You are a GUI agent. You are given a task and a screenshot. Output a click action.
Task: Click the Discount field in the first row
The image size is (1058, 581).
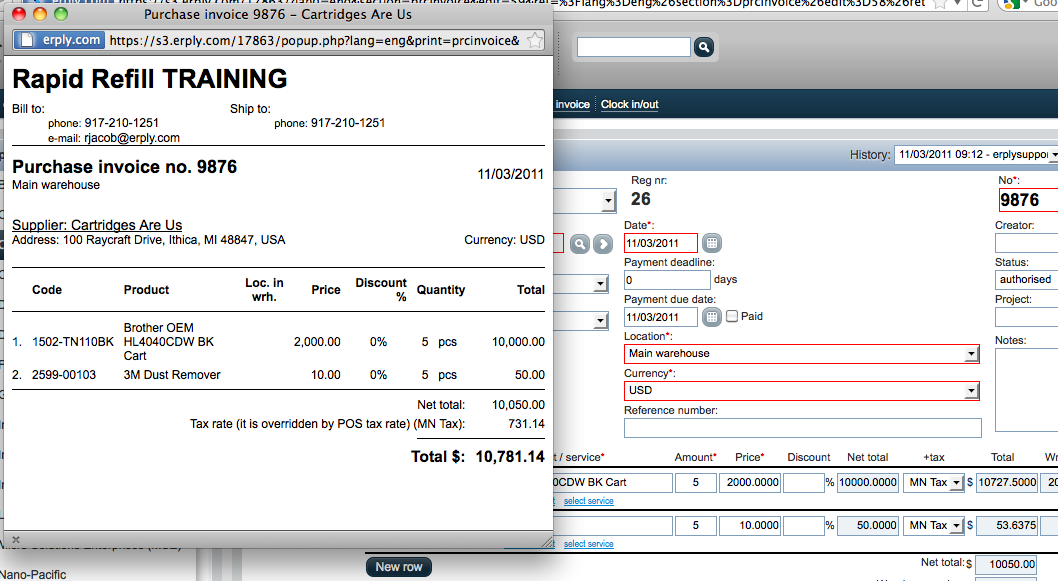coord(804,482)
